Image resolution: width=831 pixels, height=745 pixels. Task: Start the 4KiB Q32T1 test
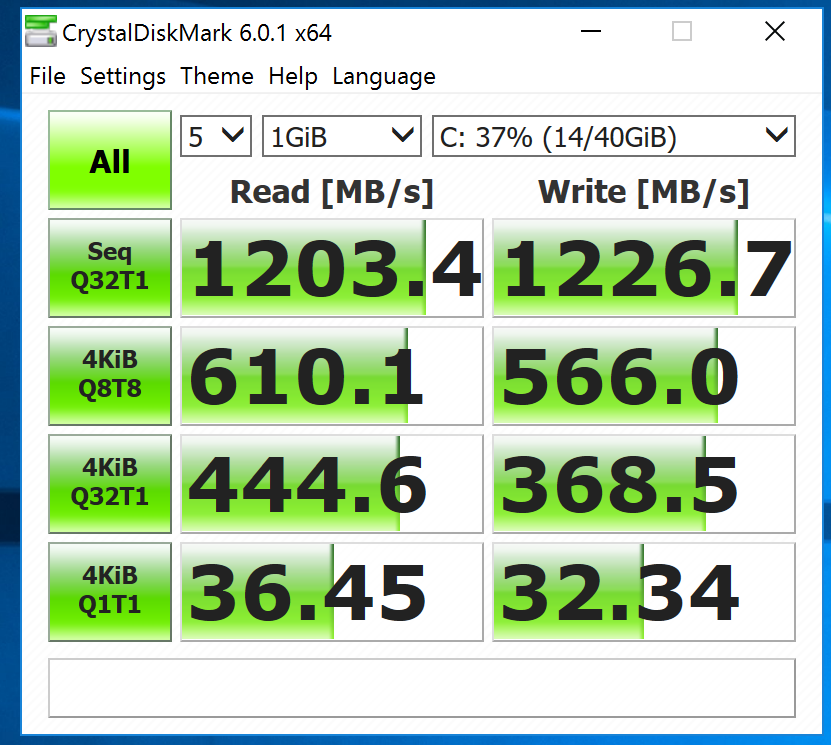tap(110, 484)
